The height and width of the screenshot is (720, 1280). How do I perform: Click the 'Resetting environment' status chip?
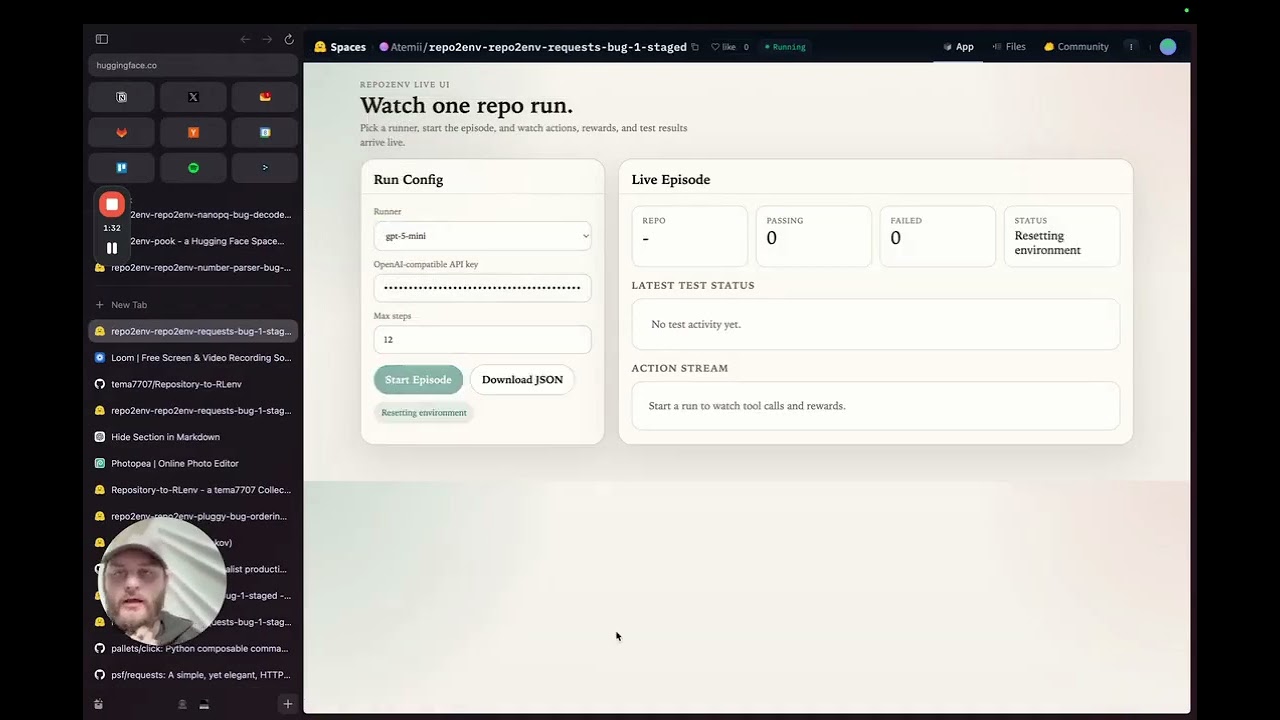pos(424,413)
